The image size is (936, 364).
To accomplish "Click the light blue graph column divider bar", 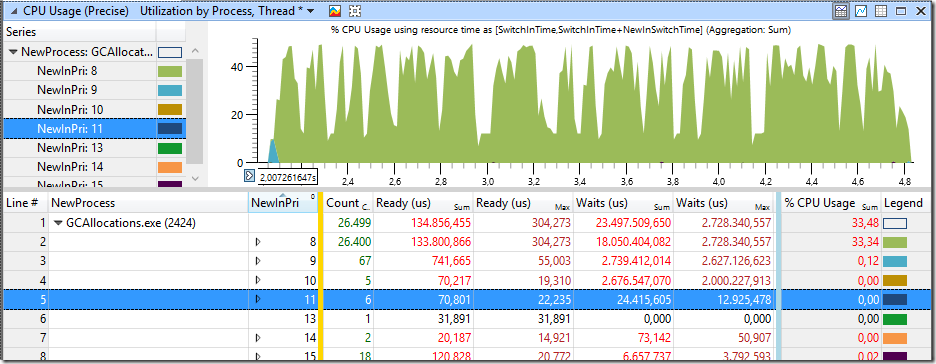I will click(x=778, y=276).
